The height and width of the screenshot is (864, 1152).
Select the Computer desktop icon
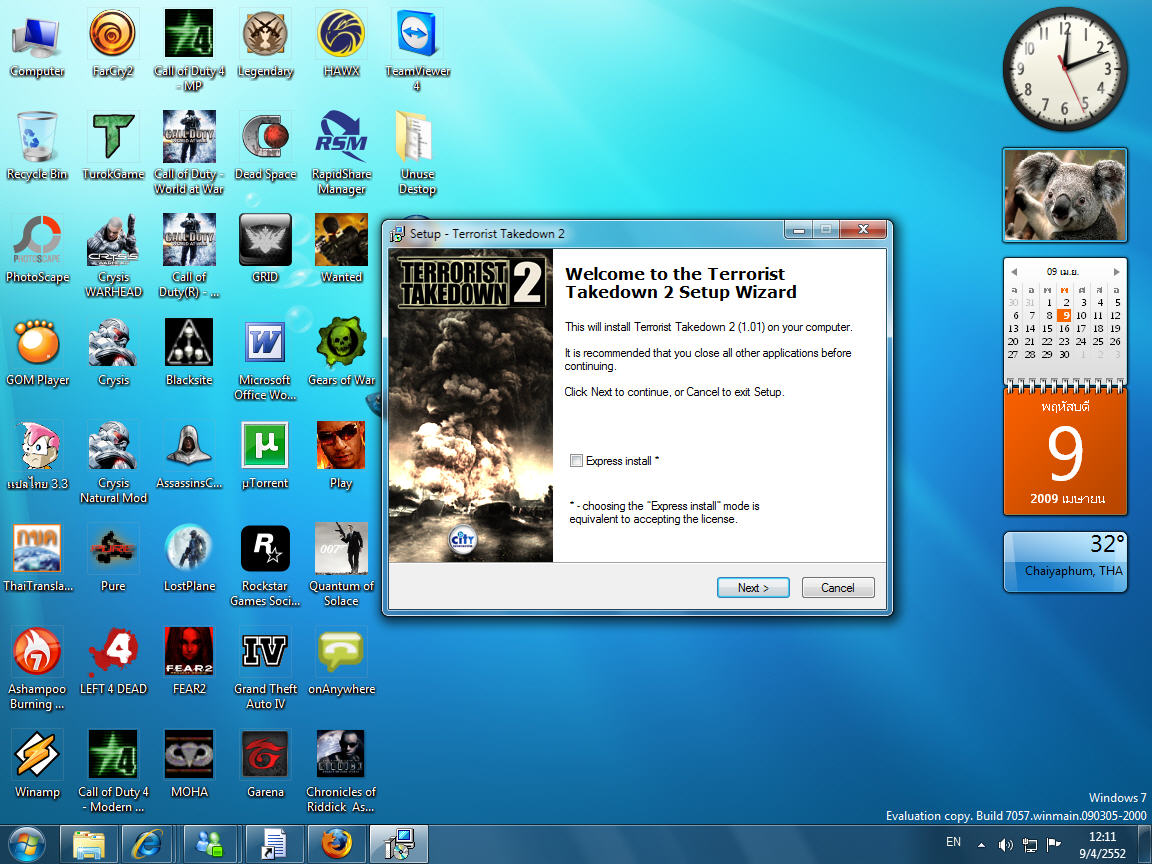point(37,43)
